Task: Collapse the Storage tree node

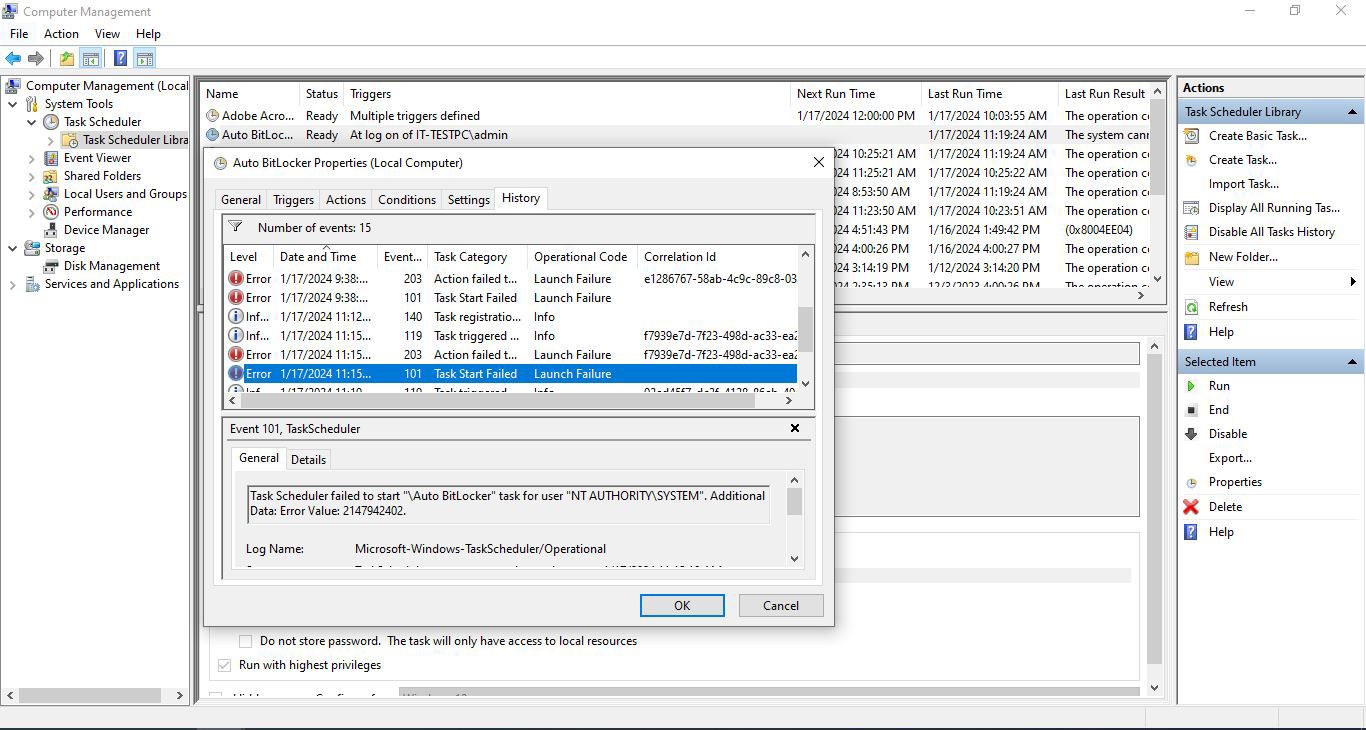Action: click(12, 248)
